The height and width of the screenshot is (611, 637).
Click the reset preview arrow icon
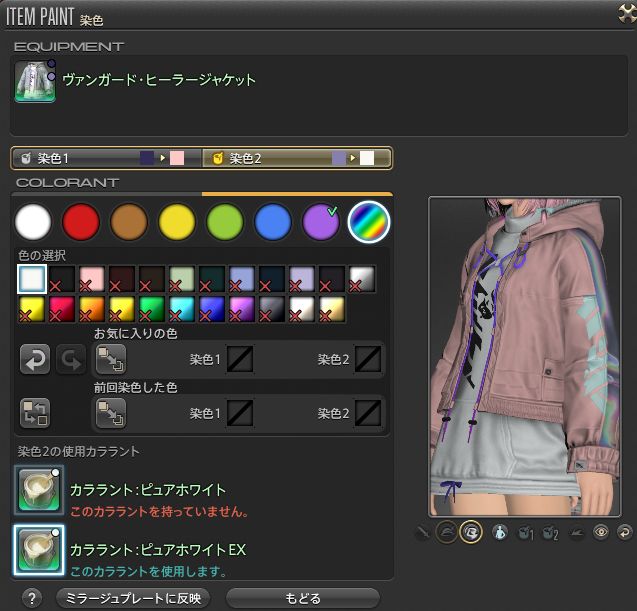(625, 533)
